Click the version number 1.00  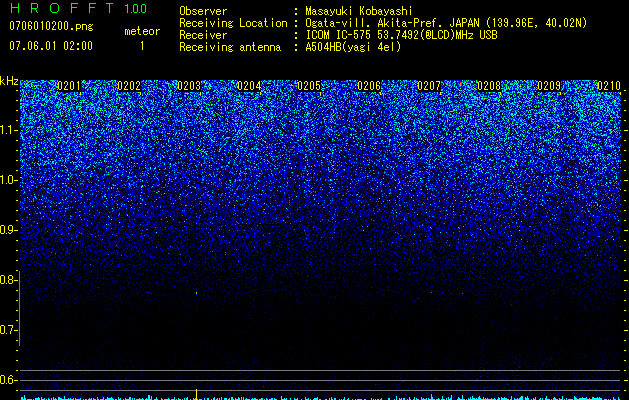point(135,9)
